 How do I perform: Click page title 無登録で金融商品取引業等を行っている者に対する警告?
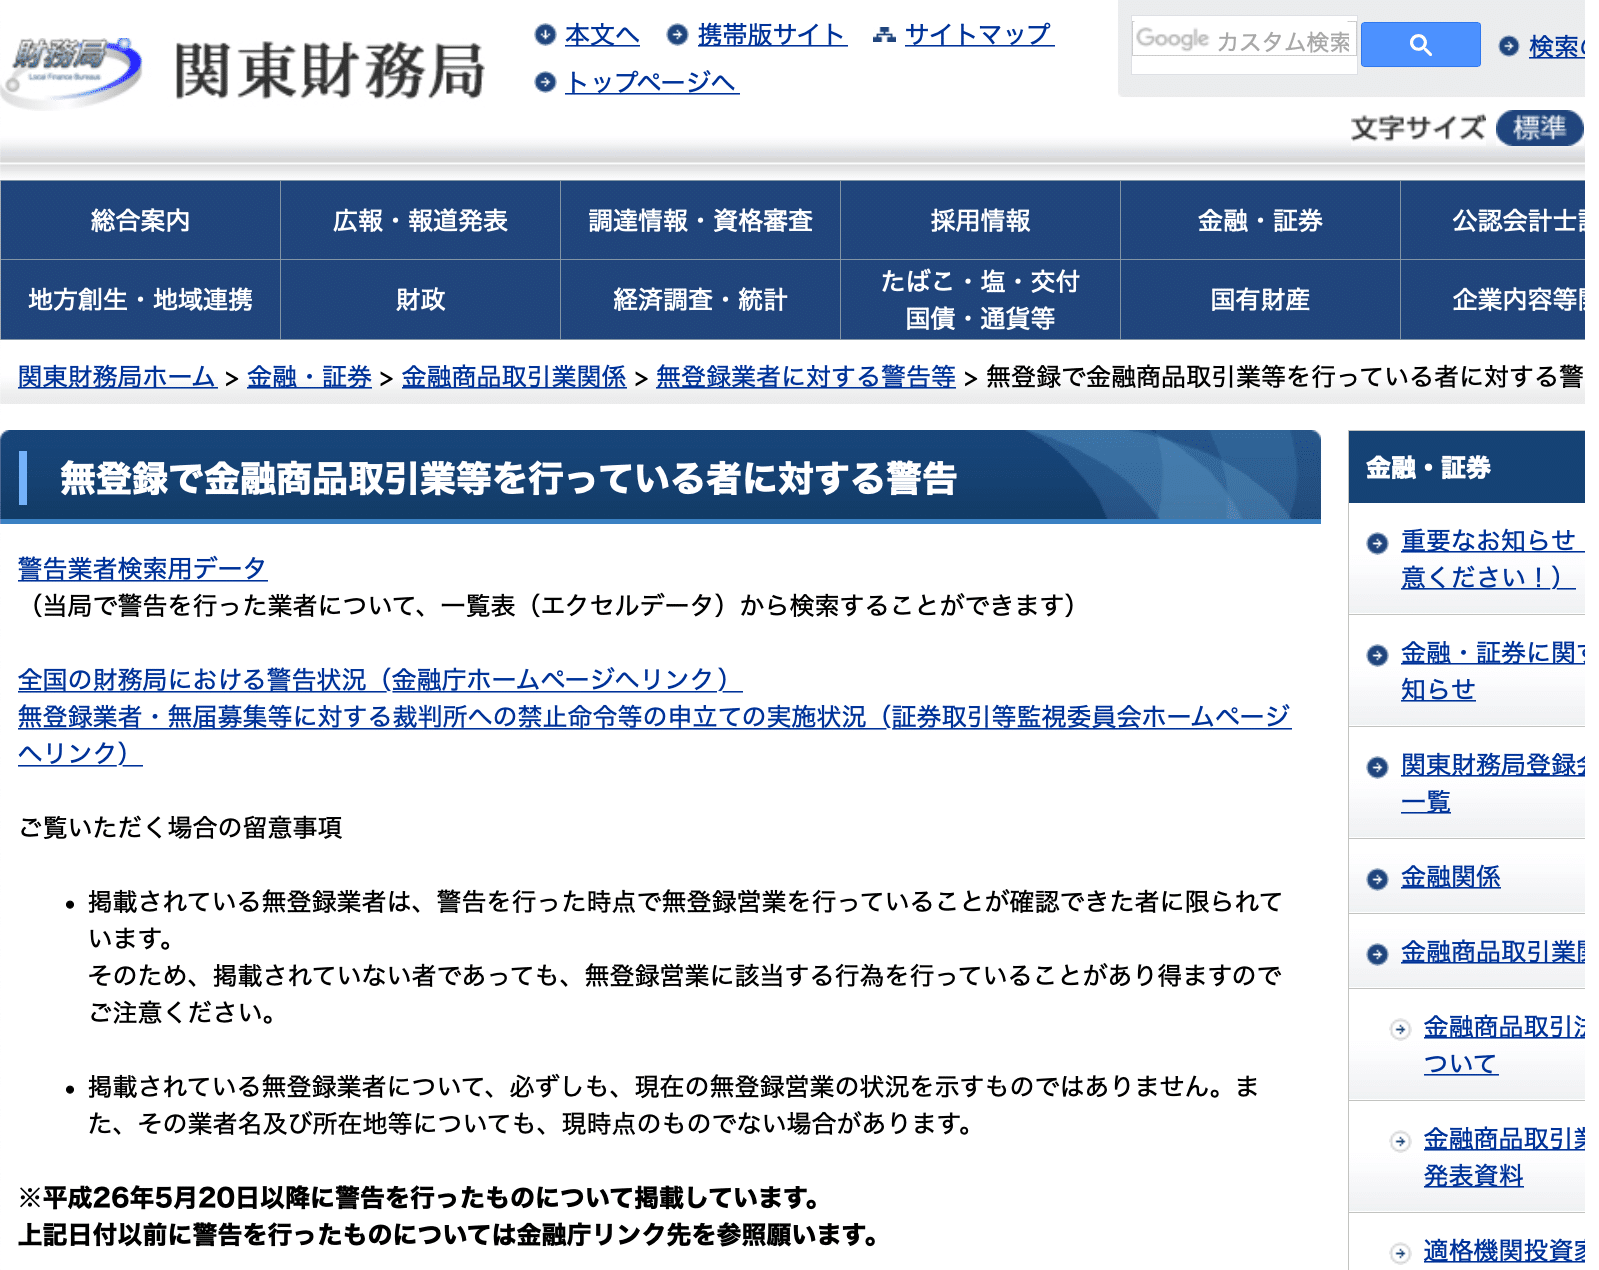click(x=508, y=478)
